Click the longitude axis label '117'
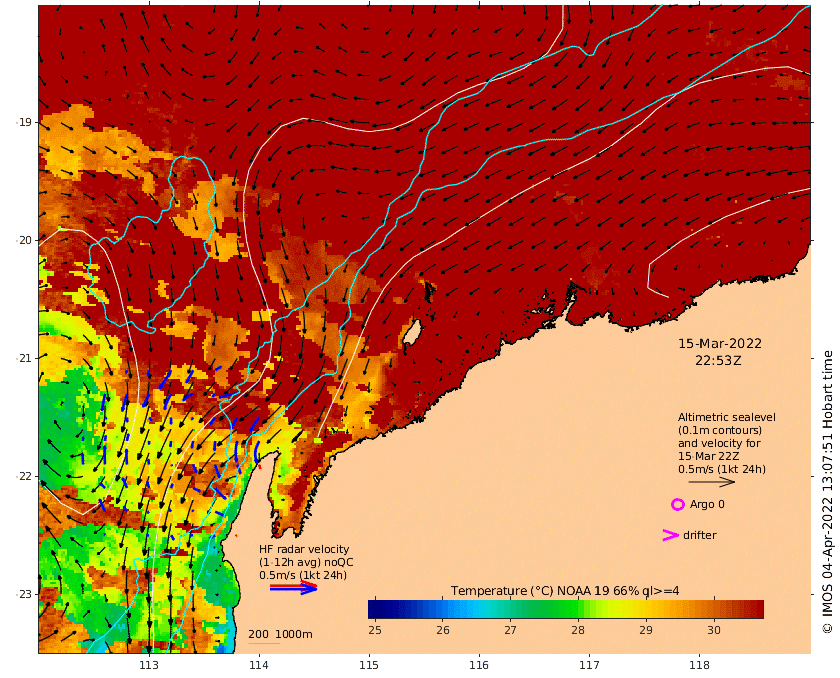 click(x=589, y=666)
